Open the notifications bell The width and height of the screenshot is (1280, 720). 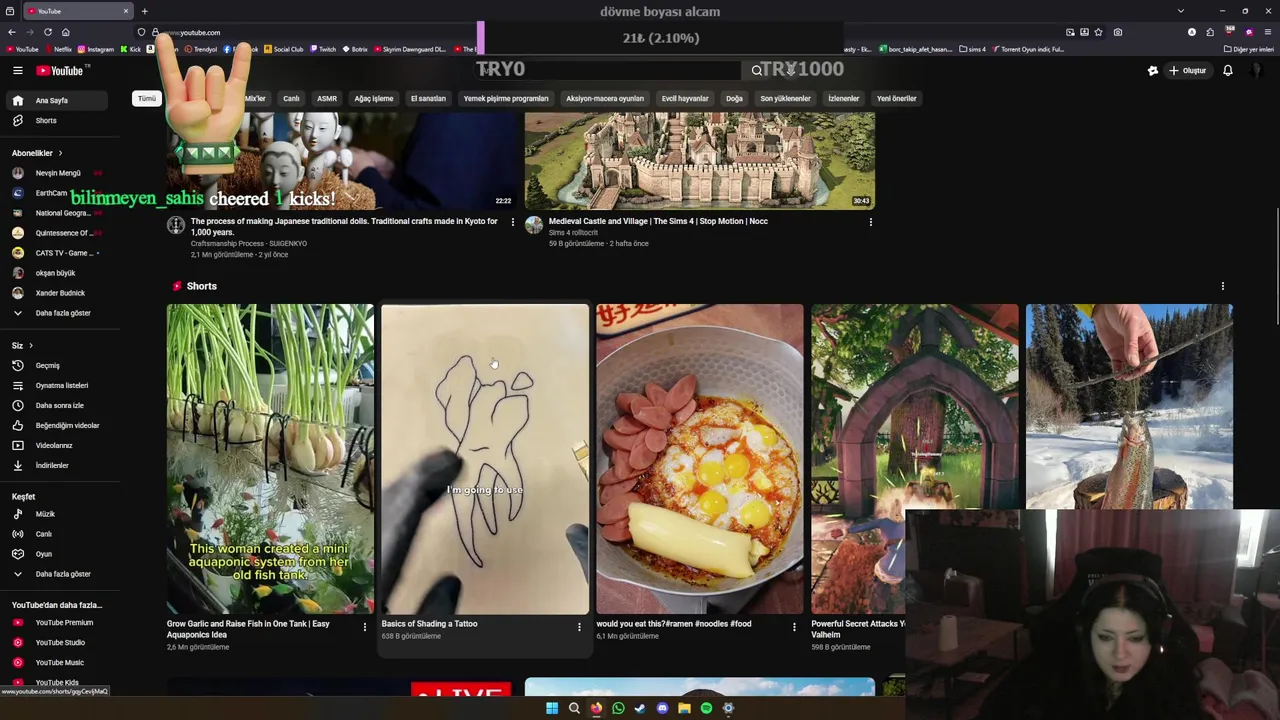(1227, 70)
